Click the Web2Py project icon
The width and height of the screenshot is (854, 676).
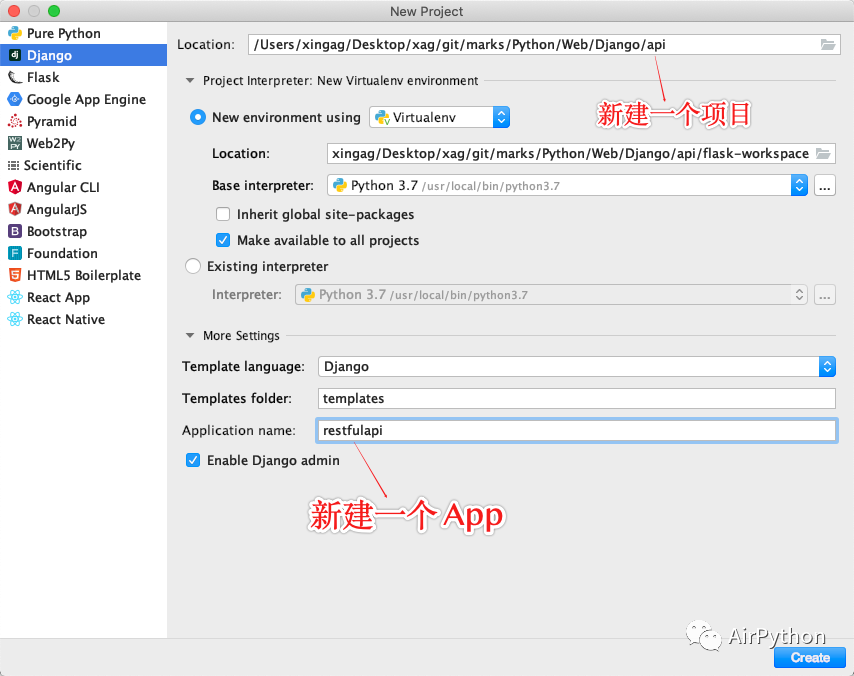point(15,143)
